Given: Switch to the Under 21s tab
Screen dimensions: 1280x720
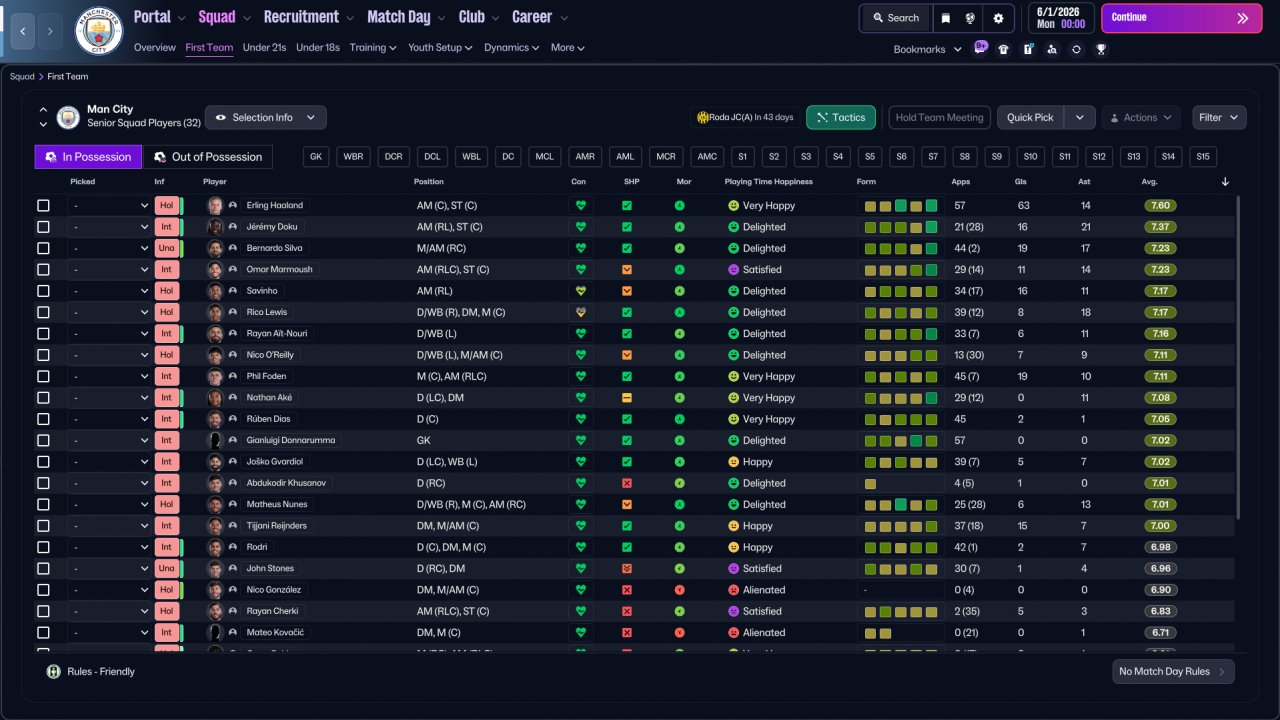Looking at the screenshot, I should tap(265, 47).
